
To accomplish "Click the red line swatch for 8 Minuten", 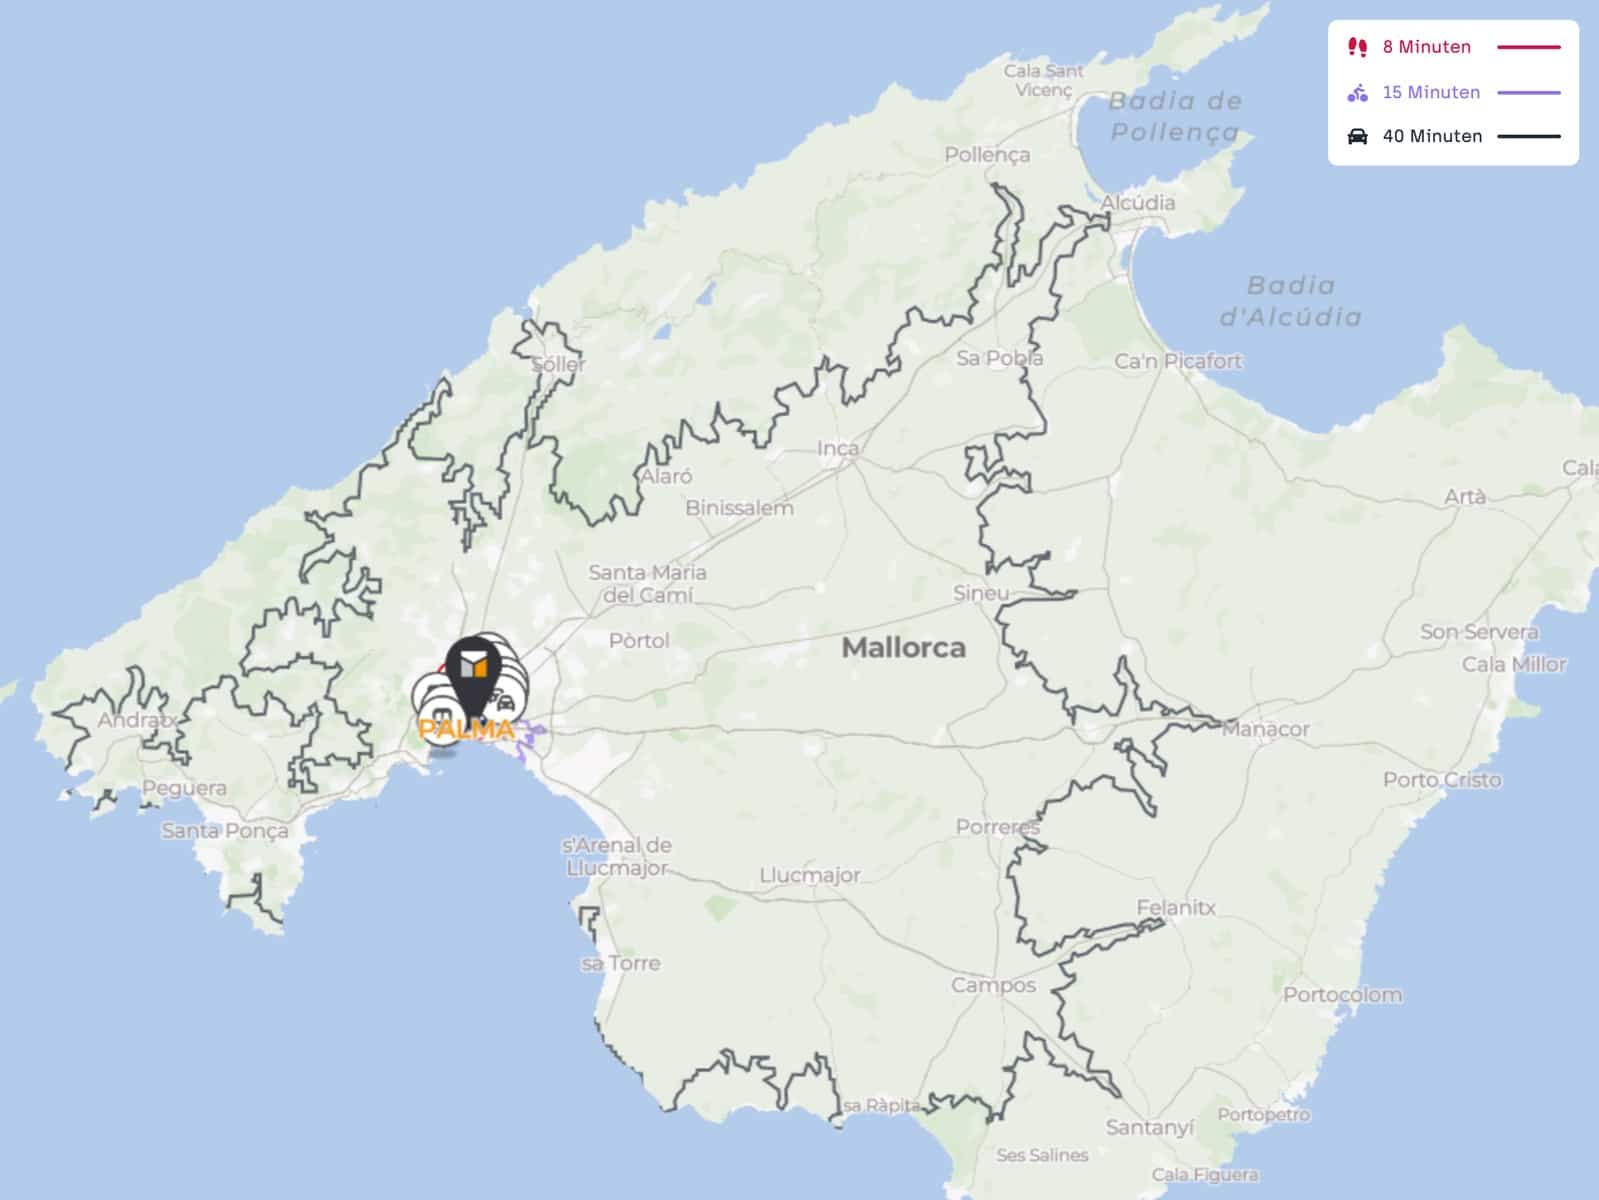I will pyautogui.click(x=1528, y=47).
